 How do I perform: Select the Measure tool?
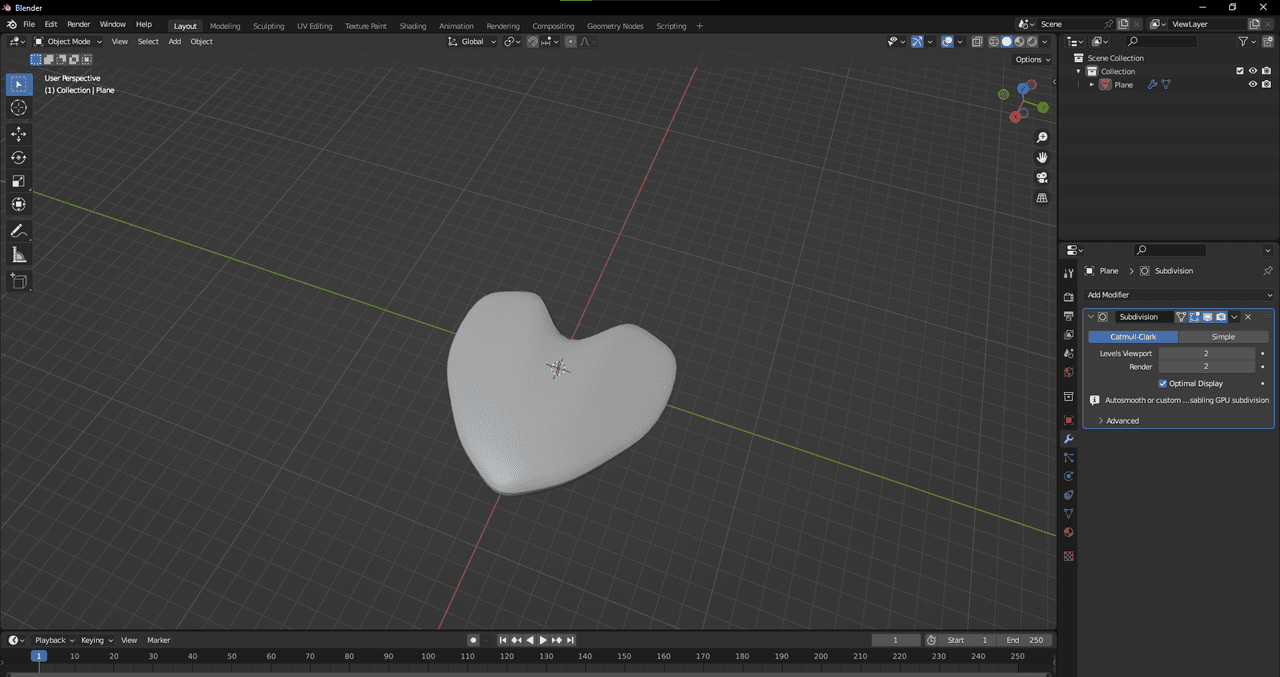tap(18, 255)
